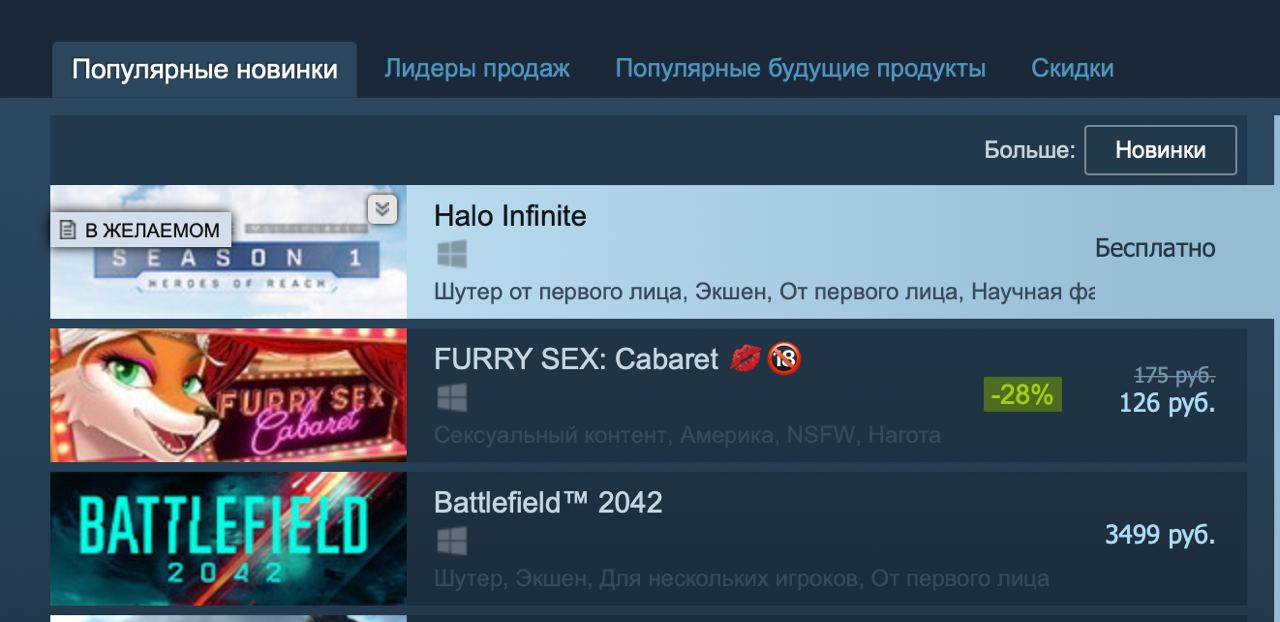1280x622 pixels.
Task: Click the Battlefield 2042 cover thumbnail
Action: (x=229, y=539)
